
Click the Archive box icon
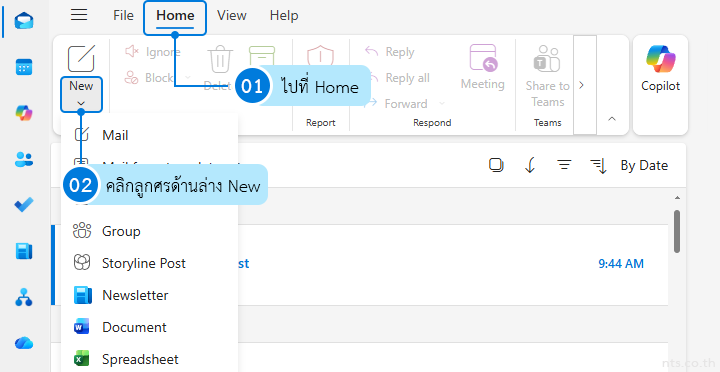click(262, 55)
